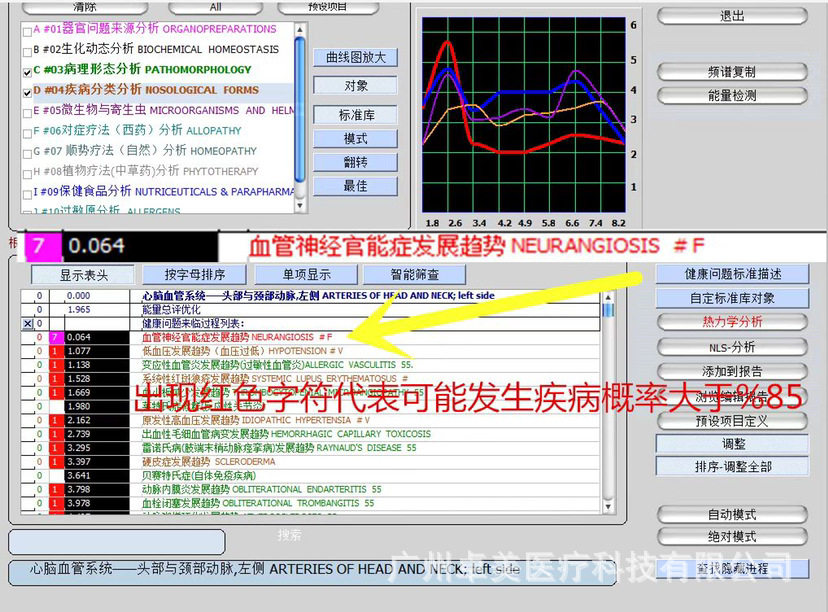Uncheck the D #04 NOSOLOGICAL FORMS checkbox
This screenshot has width=828, height=612.
click(27, 93)
